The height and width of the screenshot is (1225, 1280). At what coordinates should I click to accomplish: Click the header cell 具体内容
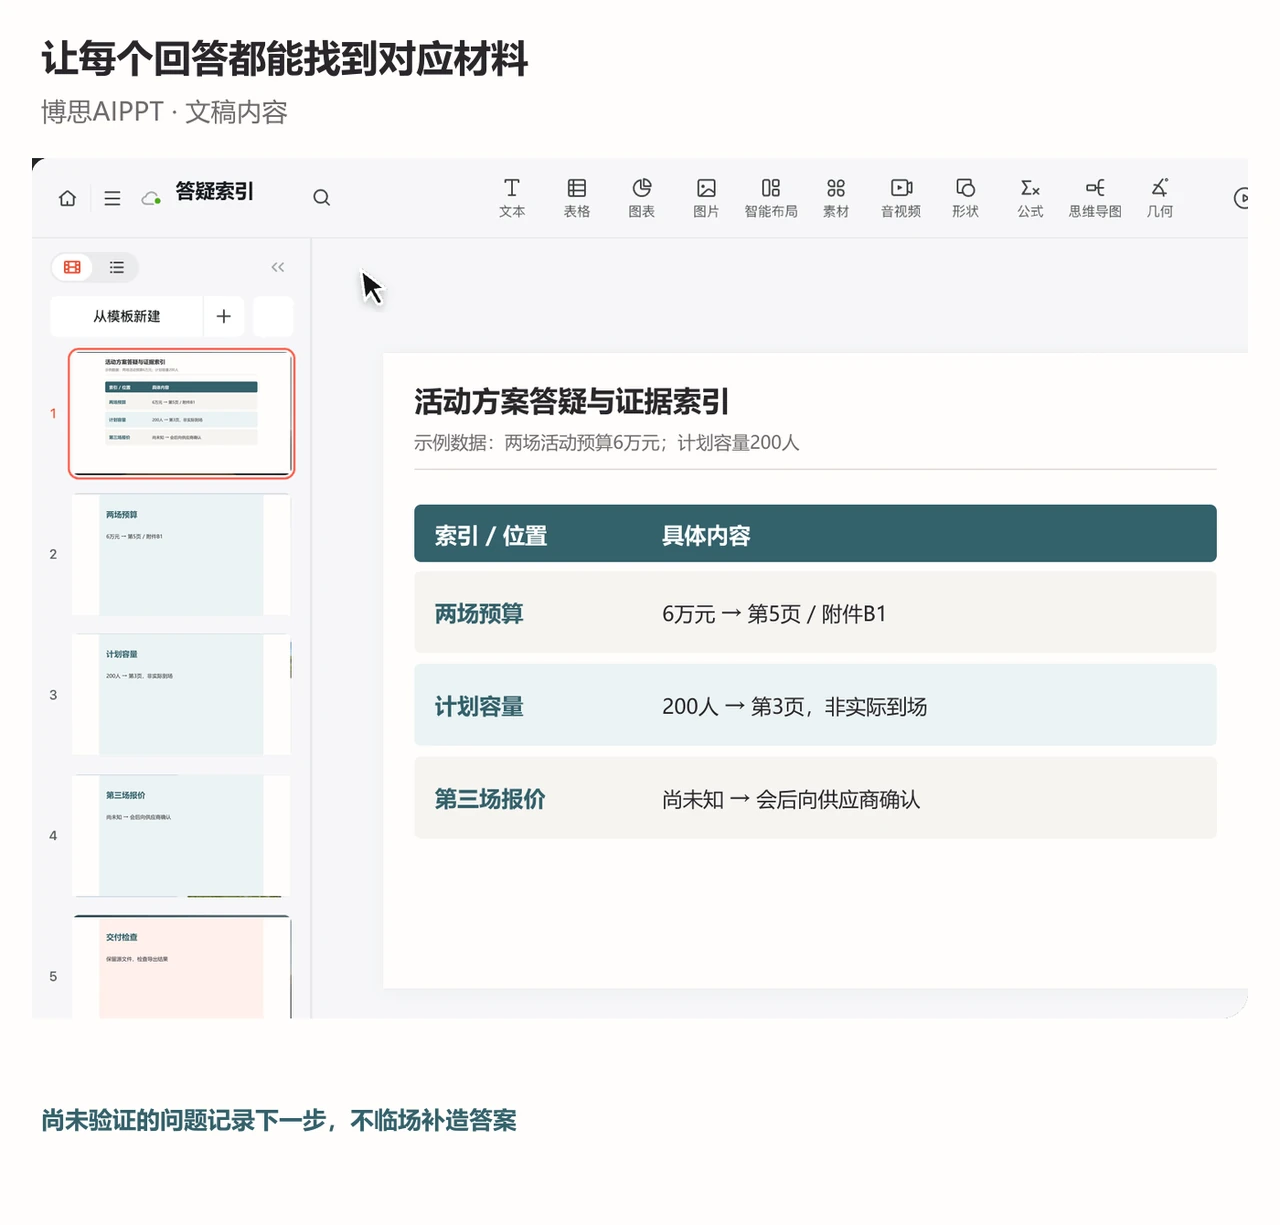point(706,536)
